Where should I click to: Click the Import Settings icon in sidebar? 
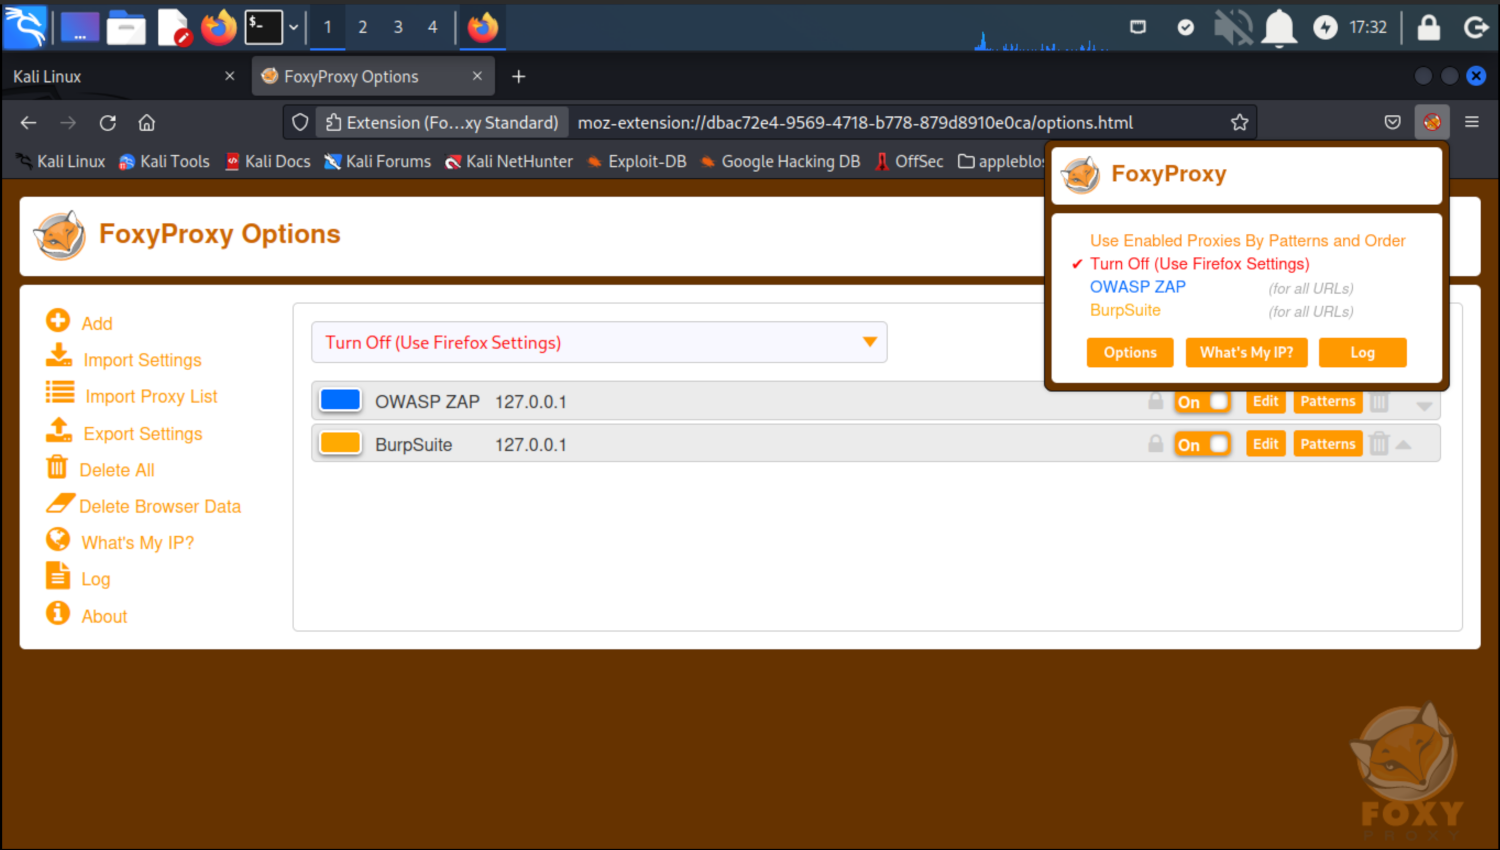[59, 355]
